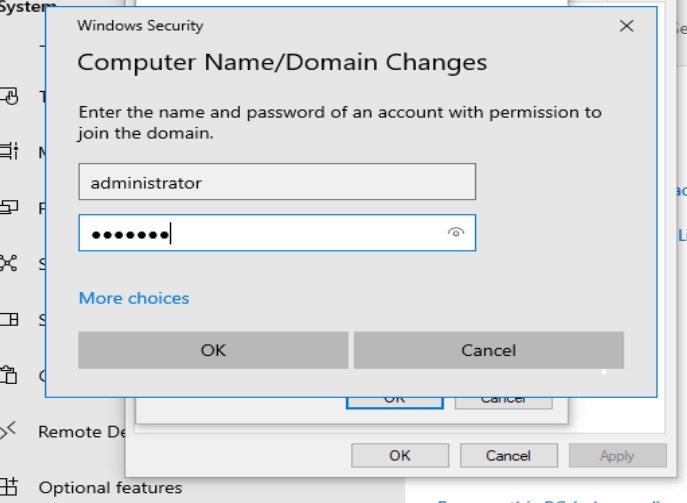This screenshot has width=687, height=503.
Task: Open the More choices link
Action: pos(134,298)
